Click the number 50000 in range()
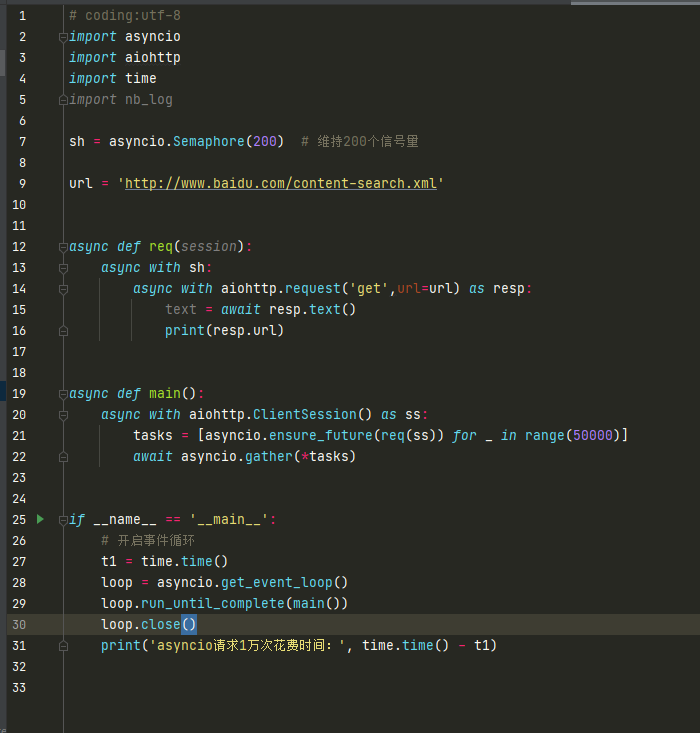The width and height of the screenshot is (700, 733). 593,435
